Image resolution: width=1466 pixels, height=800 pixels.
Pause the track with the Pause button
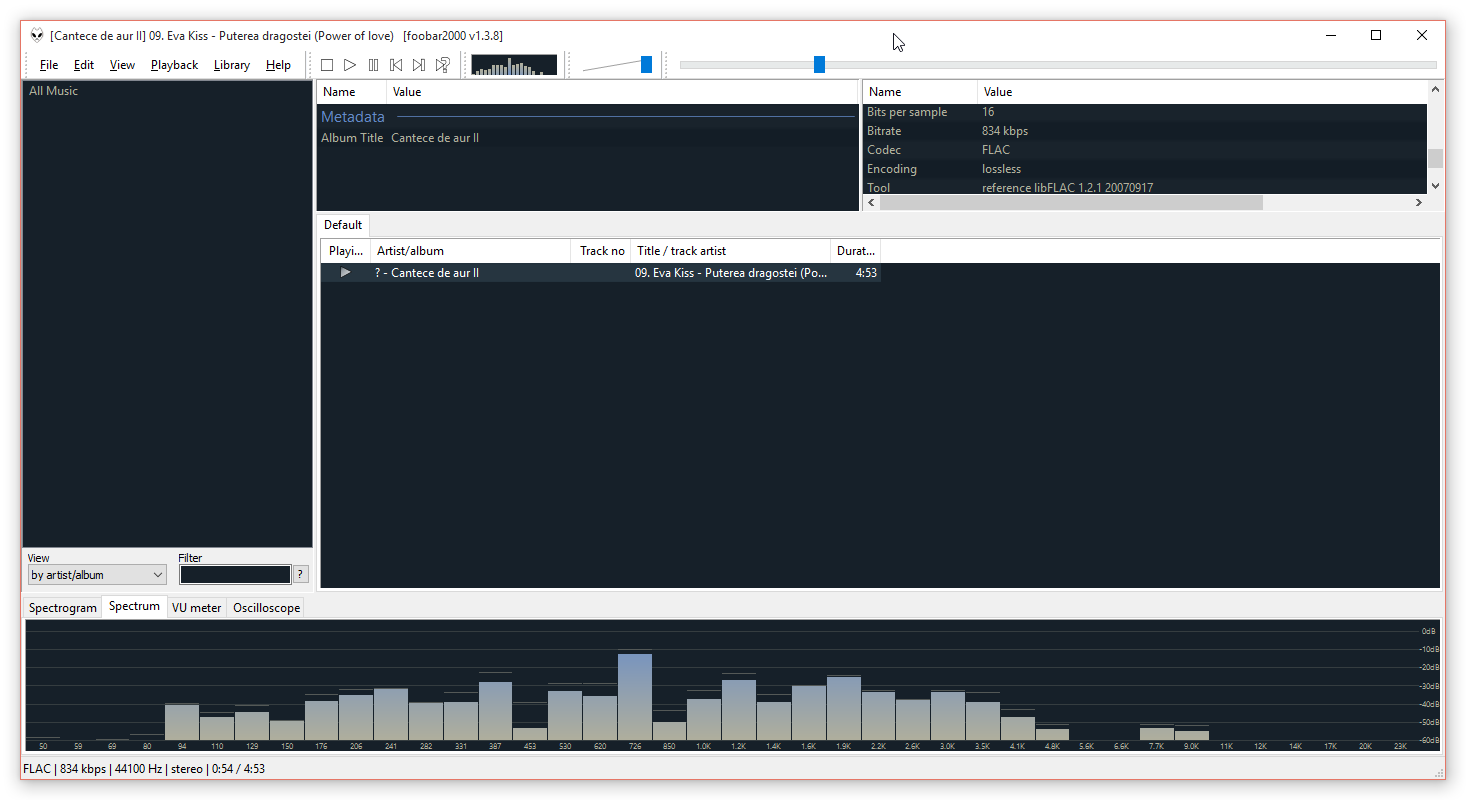tap(373, 65)
